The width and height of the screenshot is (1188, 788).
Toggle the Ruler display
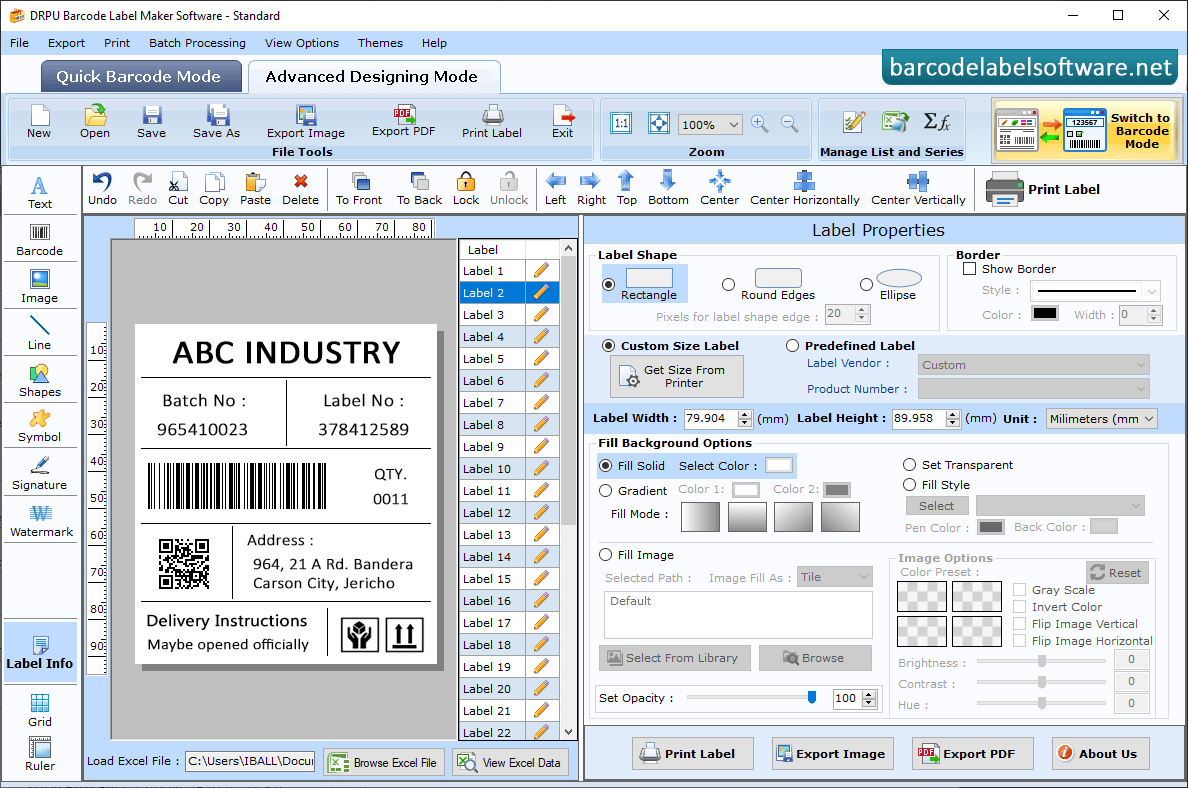39,755
